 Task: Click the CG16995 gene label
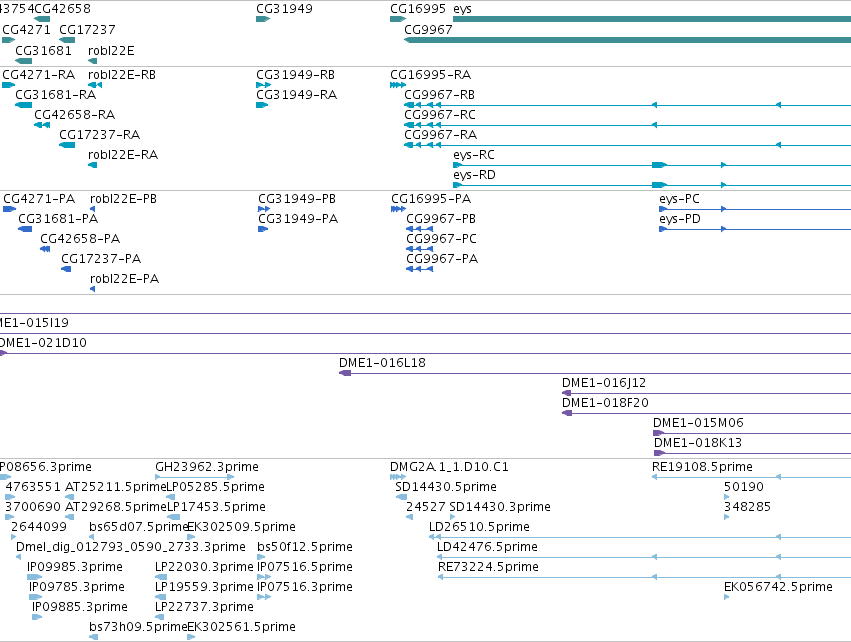coord(418,9)
